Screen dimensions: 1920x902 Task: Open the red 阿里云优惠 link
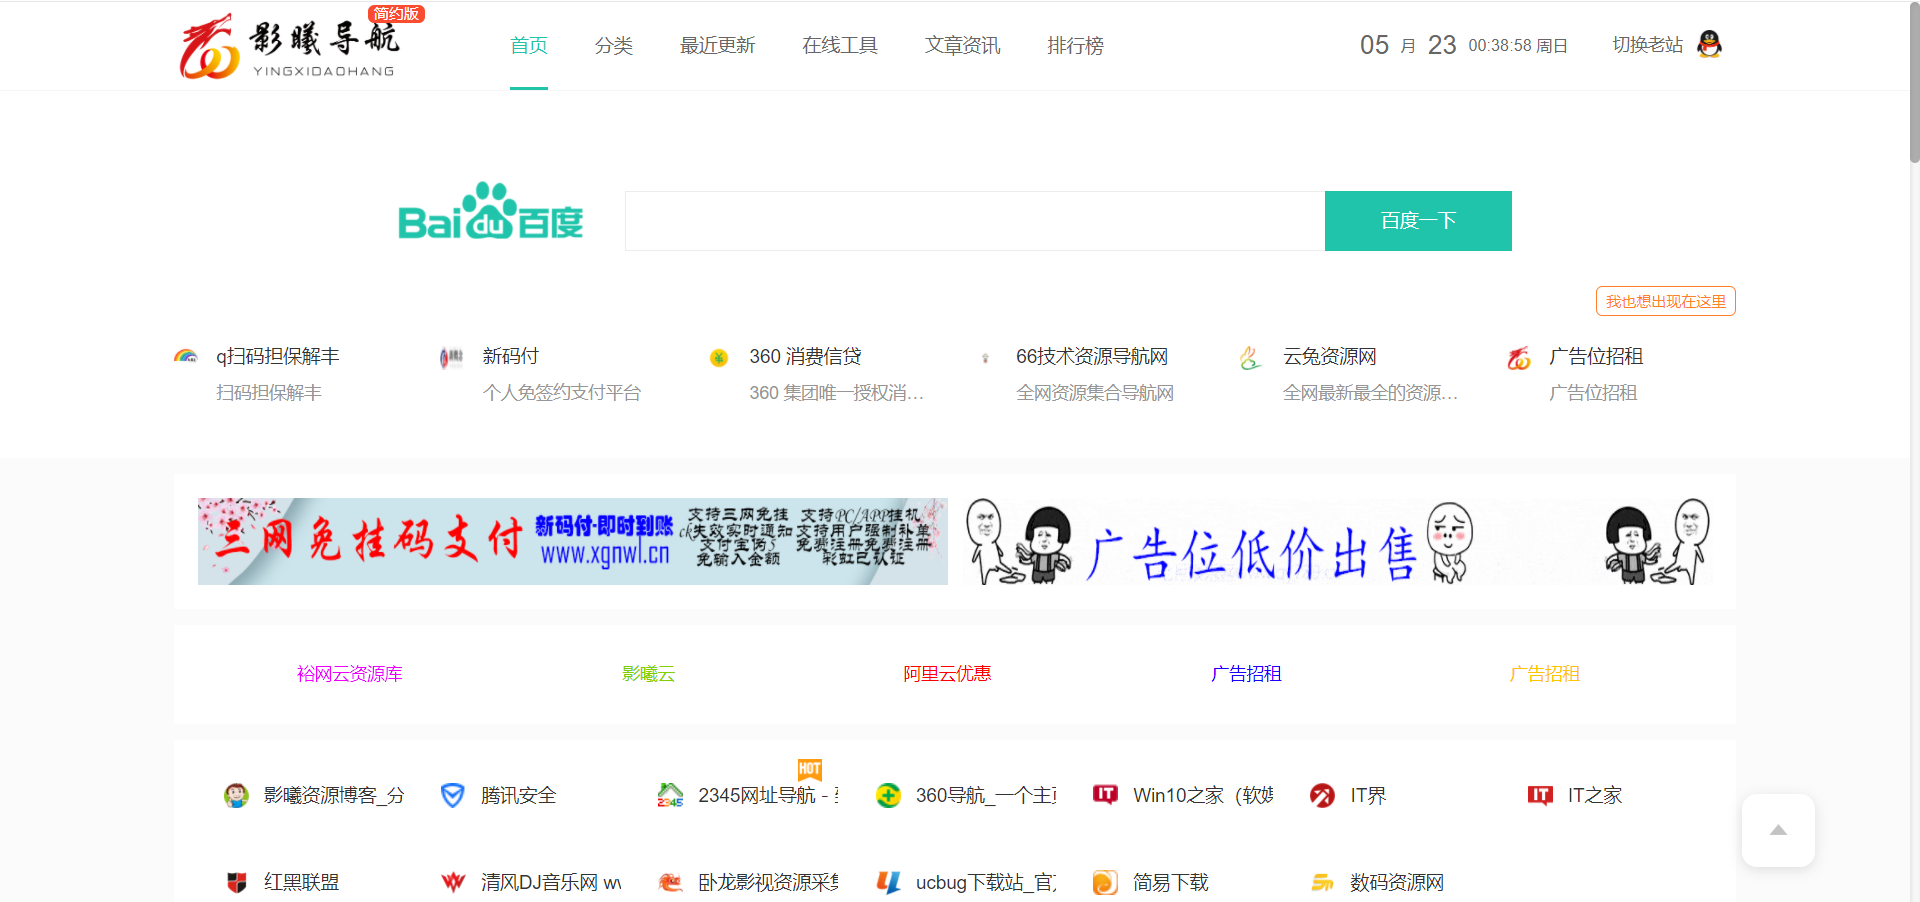coord(947,674)
